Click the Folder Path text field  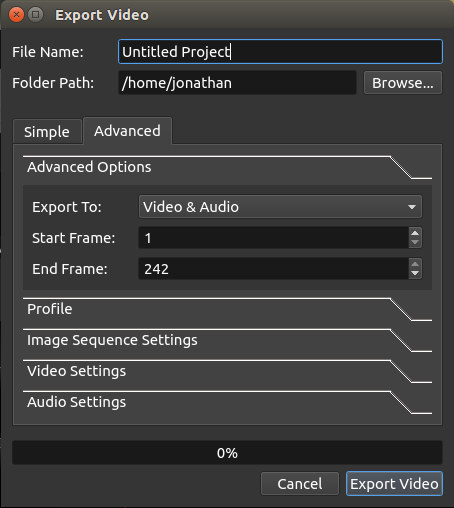pos(237,83)
